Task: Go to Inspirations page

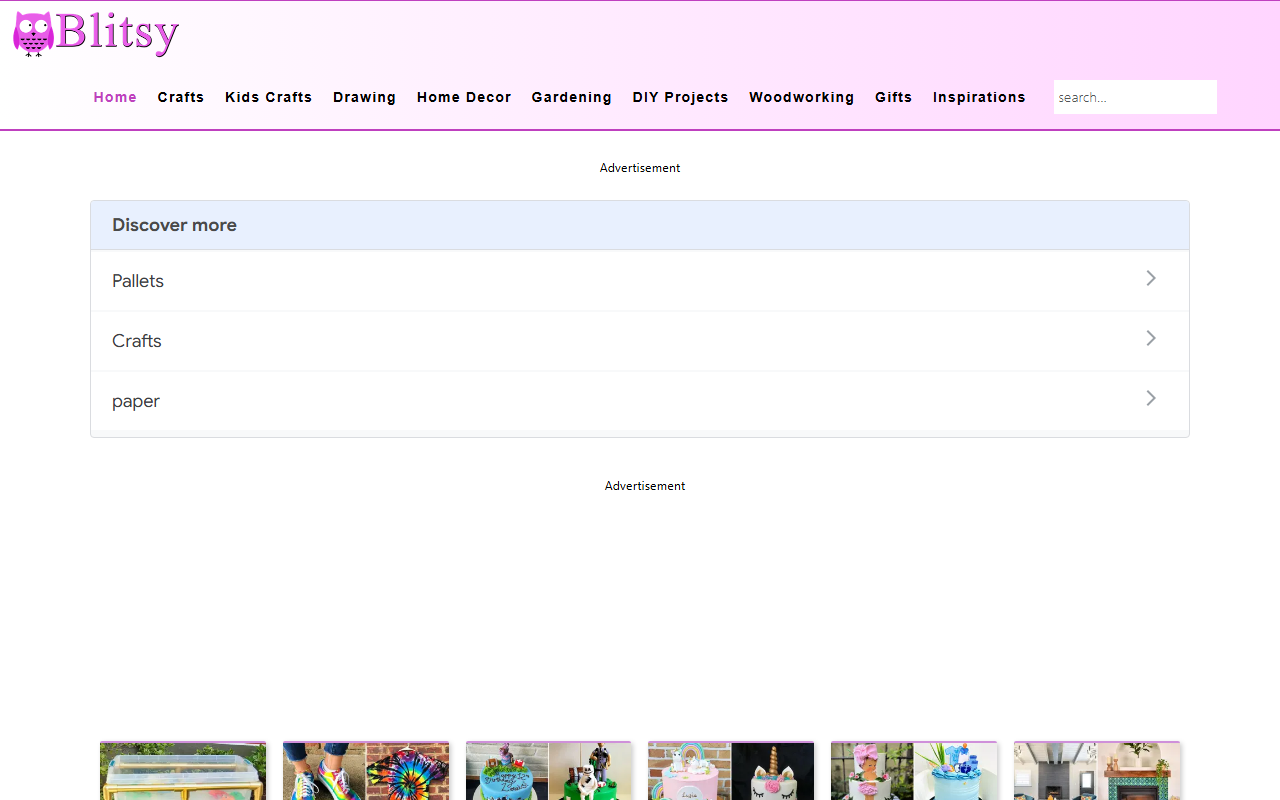Action: [980, 97]
